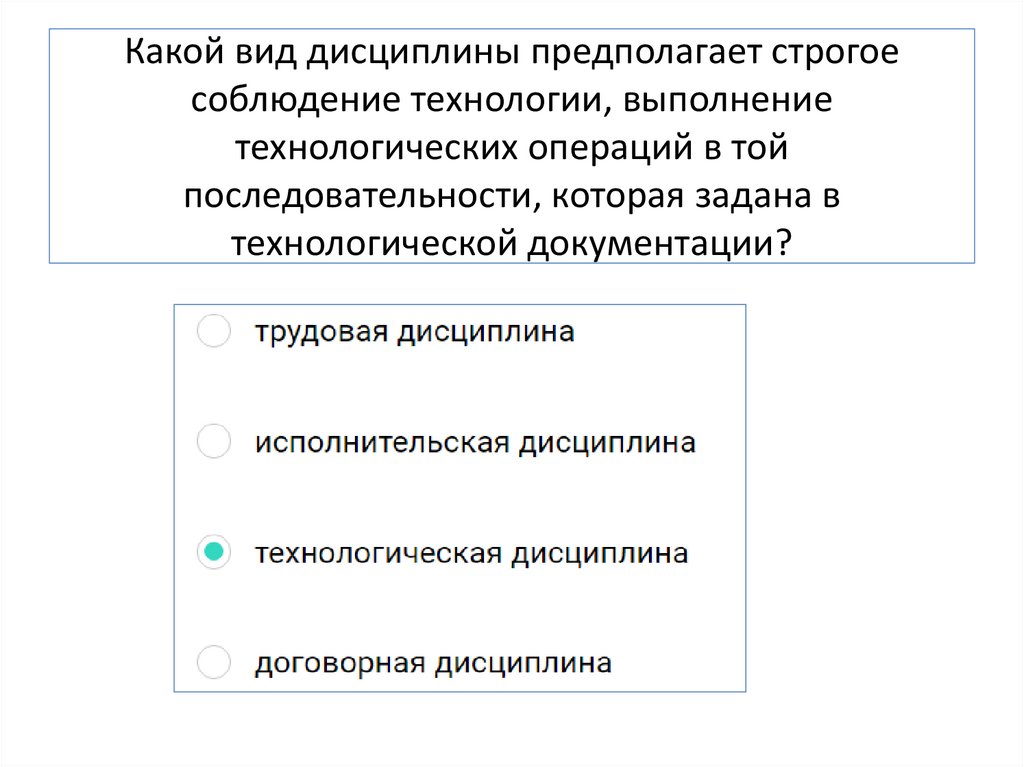Click the label text 'договорная дисциплина'
This screenshot has height=767, width=1024.
433,663
